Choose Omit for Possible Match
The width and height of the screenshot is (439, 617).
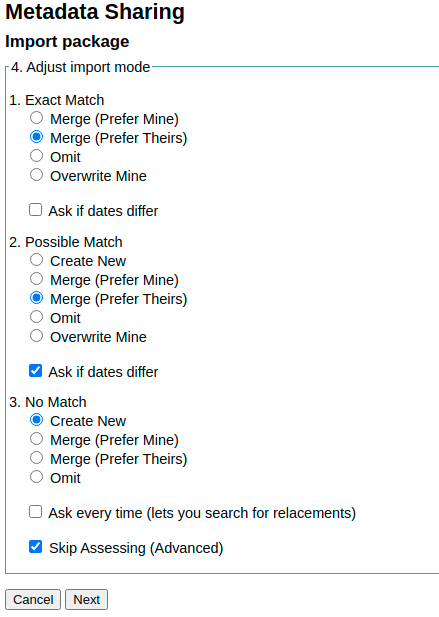pos(36,316)
